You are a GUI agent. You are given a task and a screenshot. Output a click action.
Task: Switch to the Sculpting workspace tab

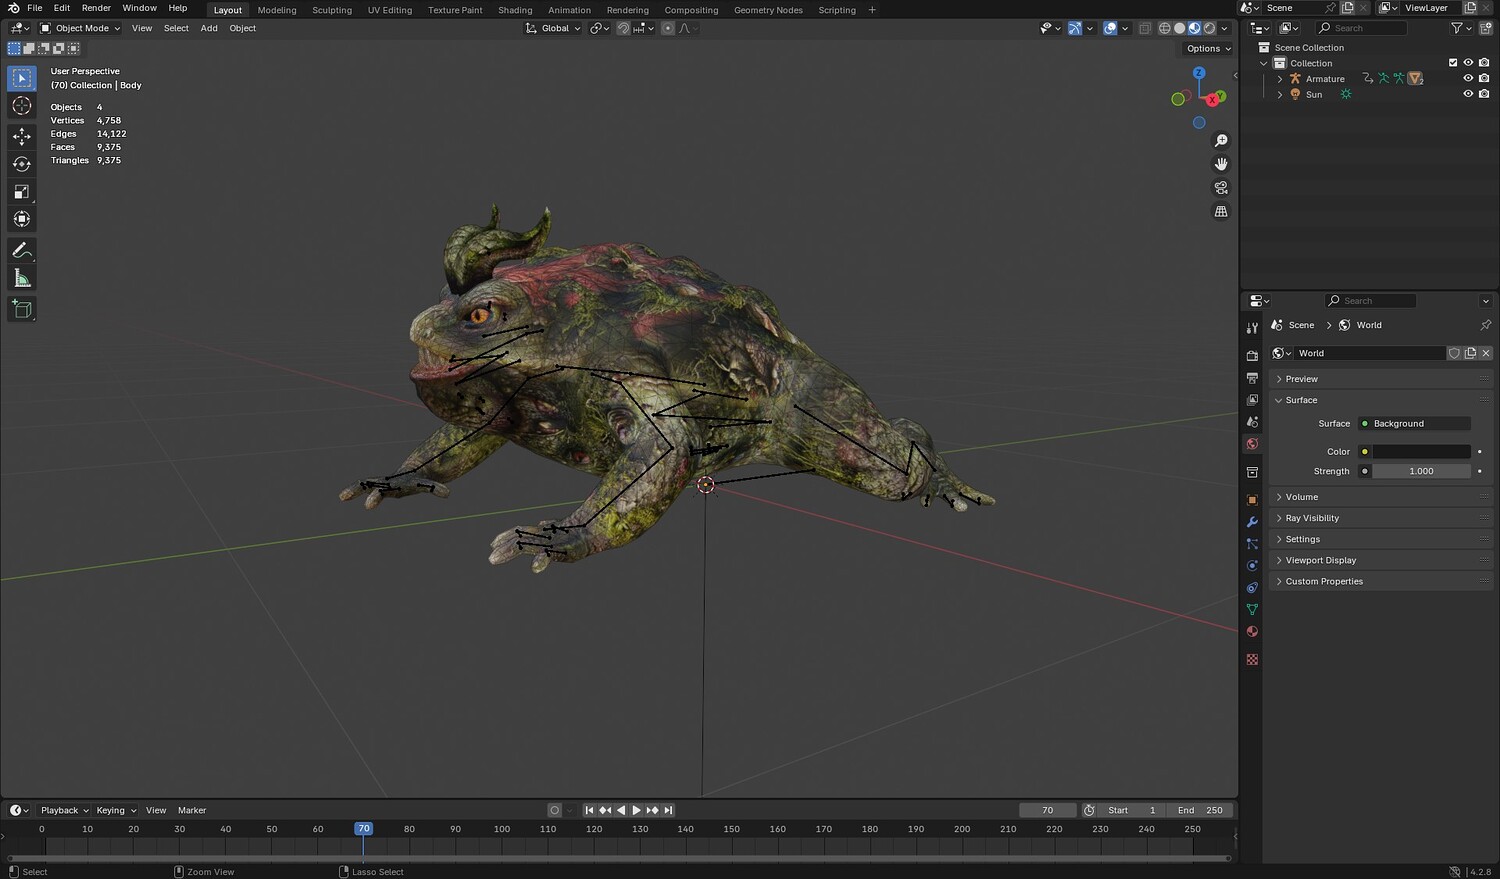click(x=331, y=10)
